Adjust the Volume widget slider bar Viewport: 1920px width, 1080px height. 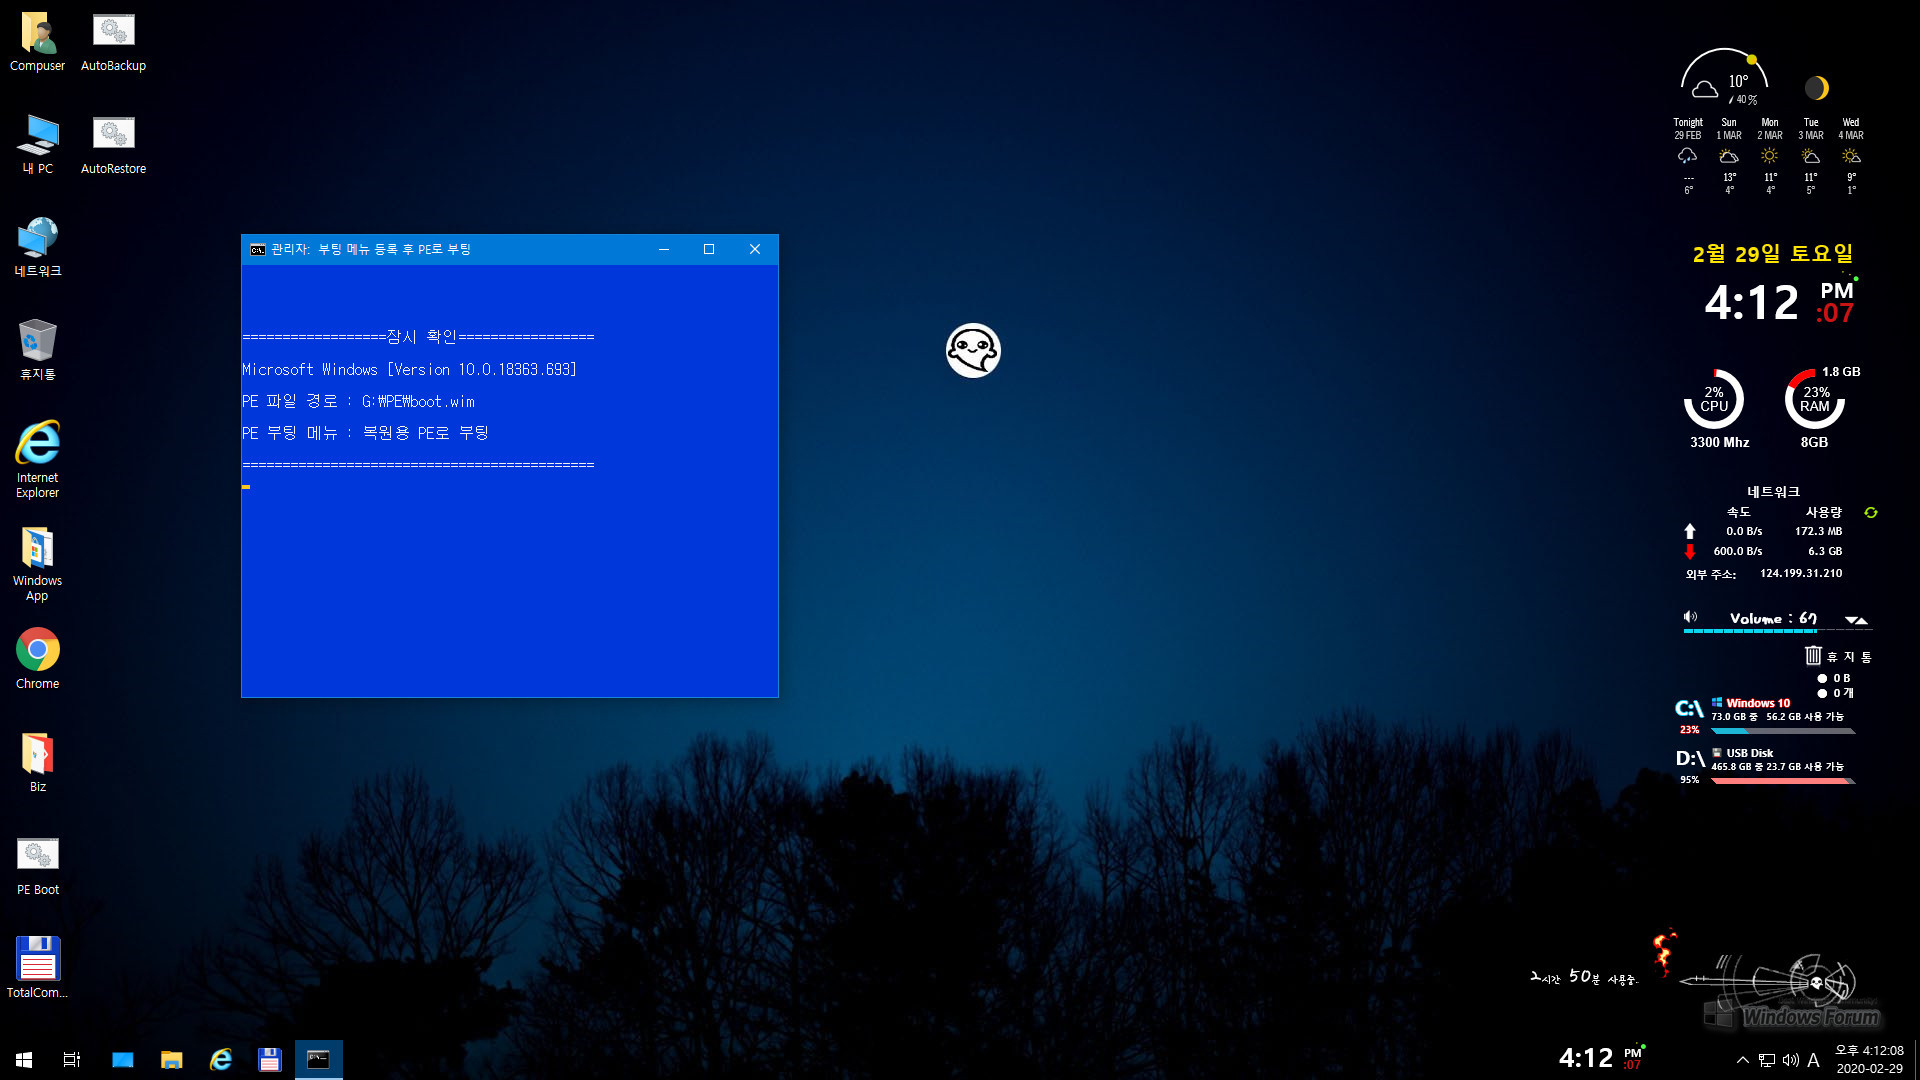[1777, 631]
